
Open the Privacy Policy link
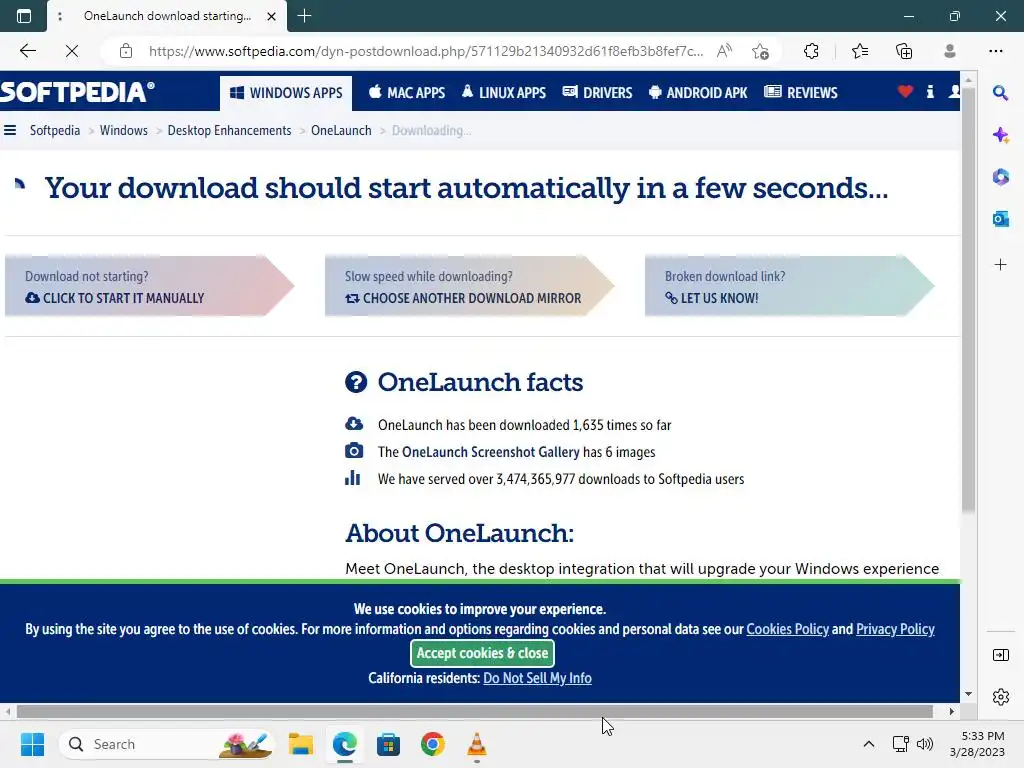tap(895, 629)
